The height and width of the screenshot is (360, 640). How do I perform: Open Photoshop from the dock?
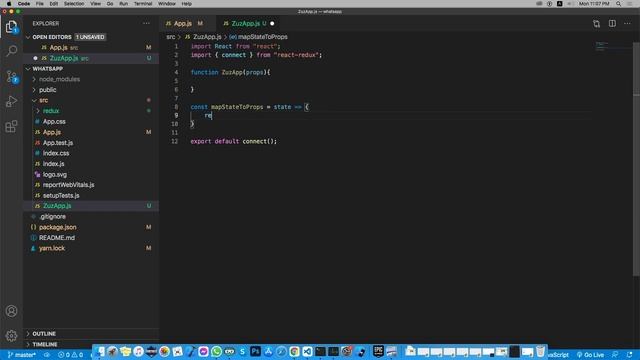point(255,351)
